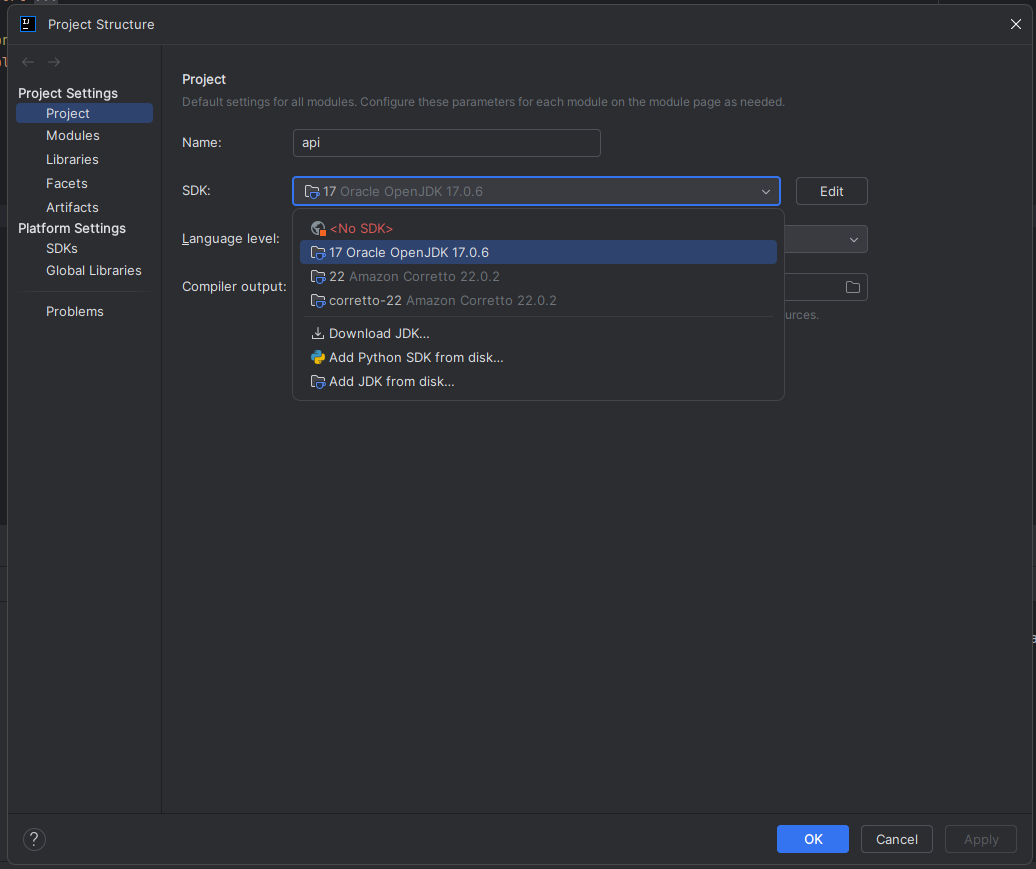Open Facets settings page
The height and width of the screenshot is (869, 1036).
point(67,183)
